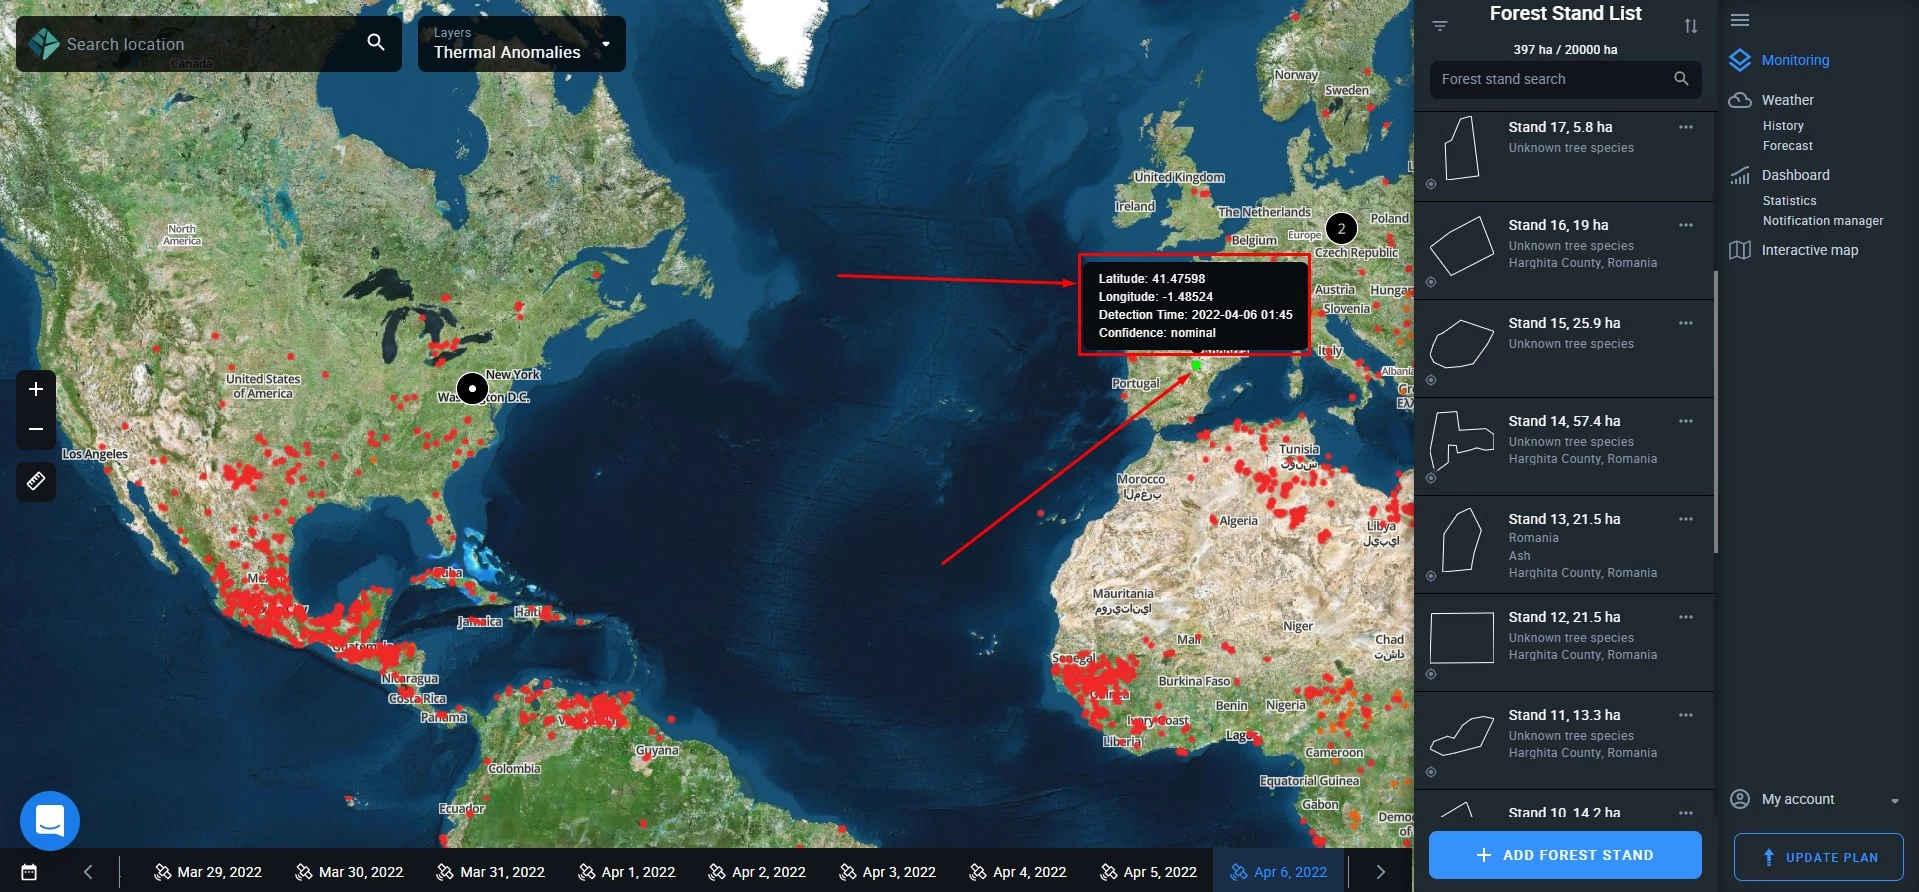Click the sort icon in Forest Stand List
Viewport: 1919px width, 892px height.
click(x=1690, y=26)
